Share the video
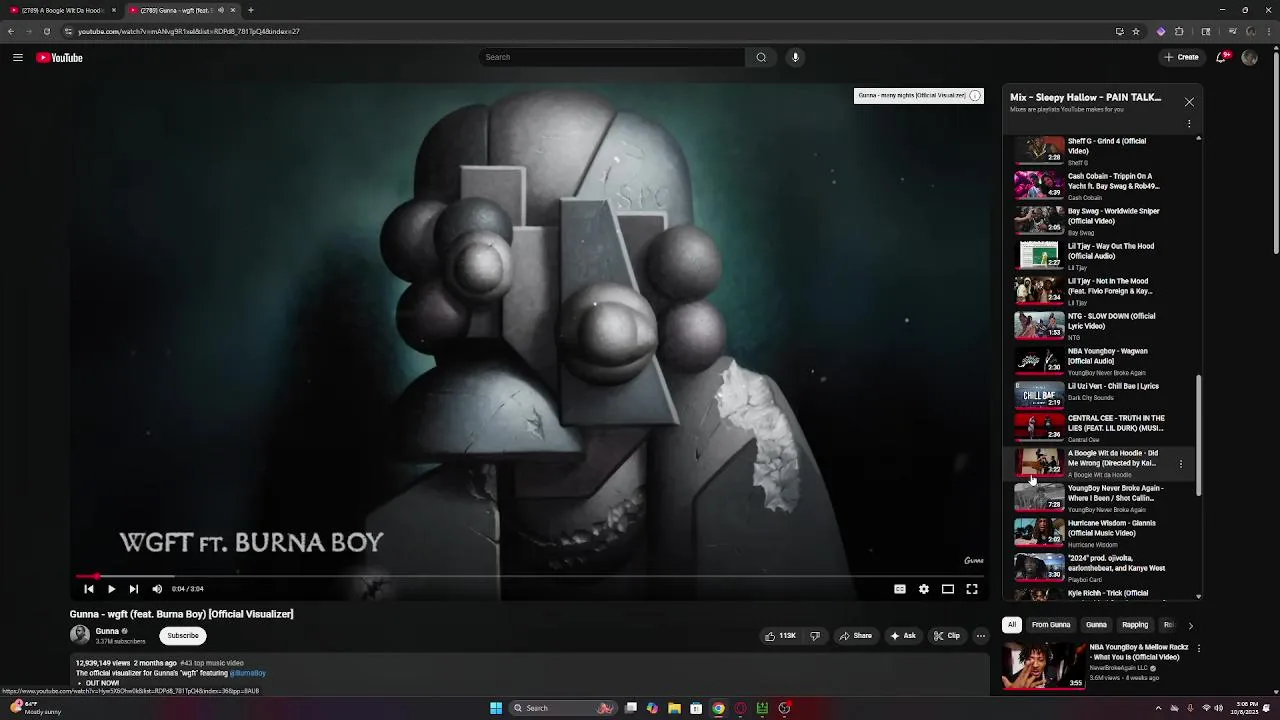The image size is (1280, 720). 856,636
